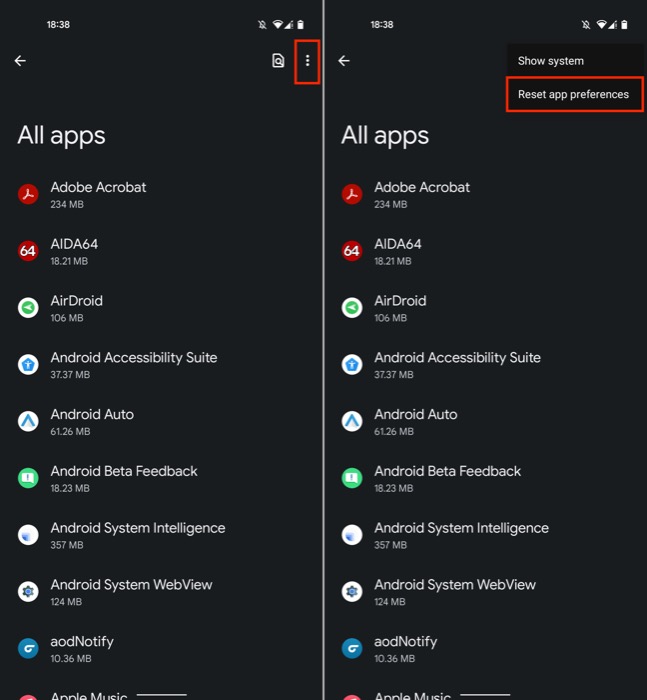
Task: Select the Android Auto name in the right list
Action: coord(416,414)
